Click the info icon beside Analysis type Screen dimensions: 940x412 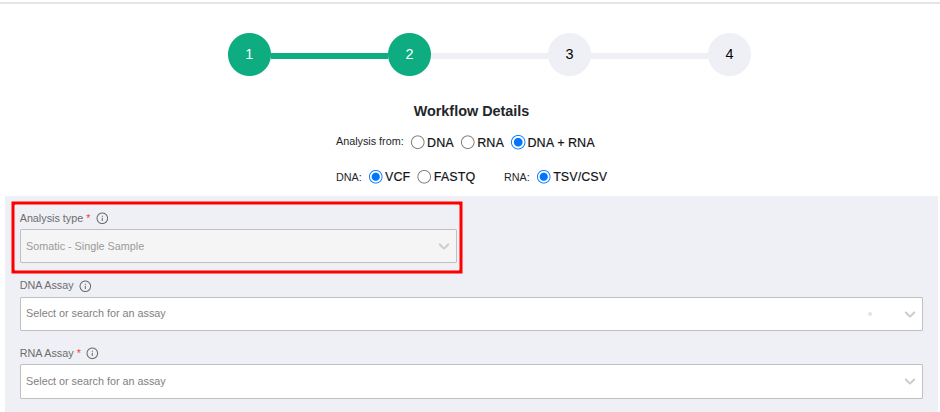click(102, 218)
